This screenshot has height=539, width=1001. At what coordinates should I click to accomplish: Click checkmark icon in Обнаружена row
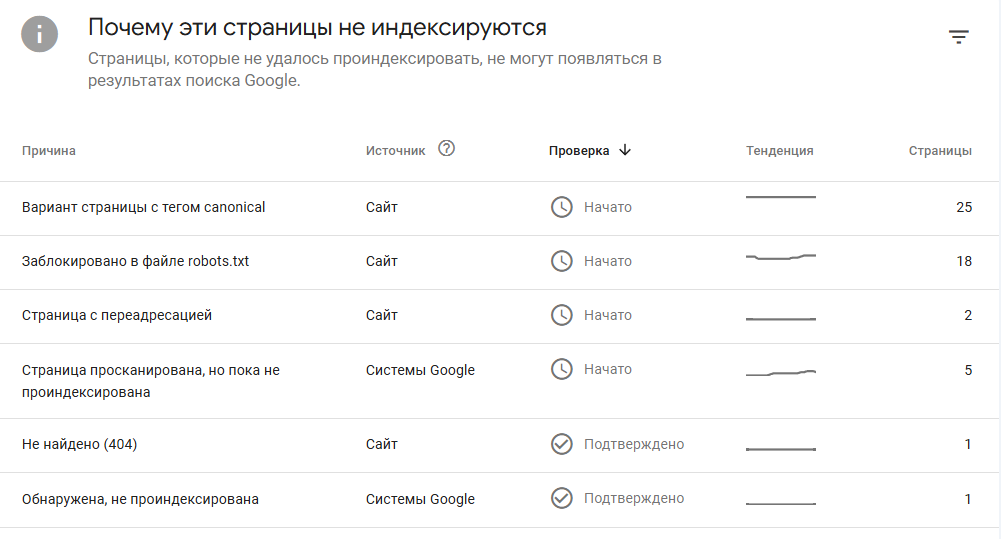562,498
